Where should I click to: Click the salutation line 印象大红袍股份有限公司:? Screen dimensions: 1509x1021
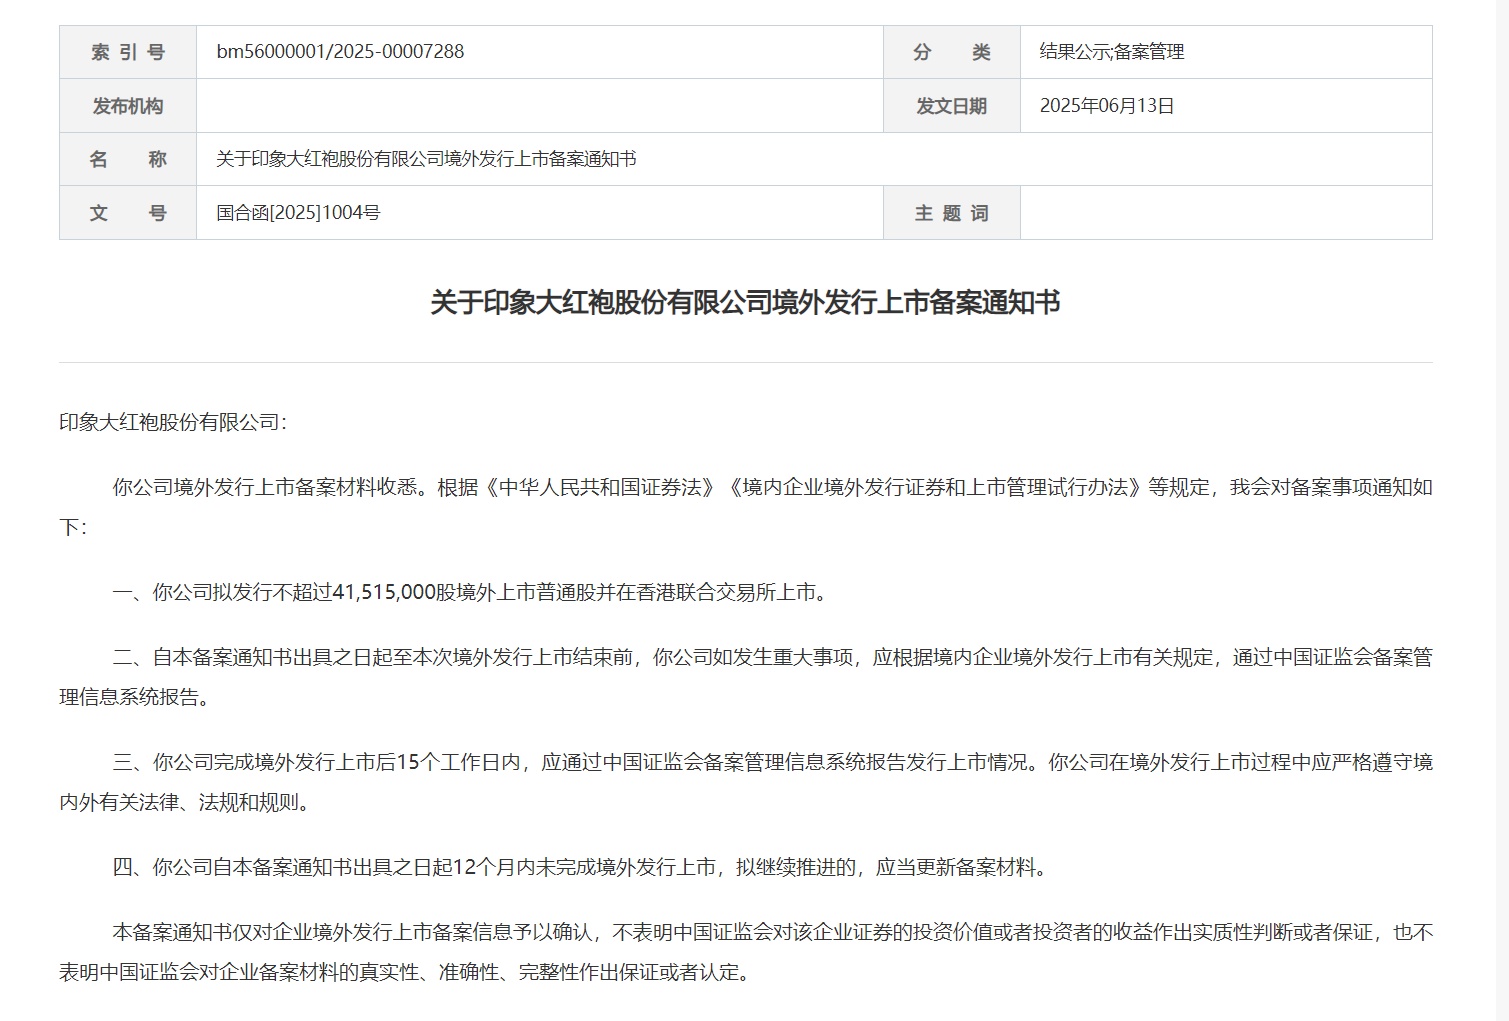pyautogui.click(x=173, y=422)
